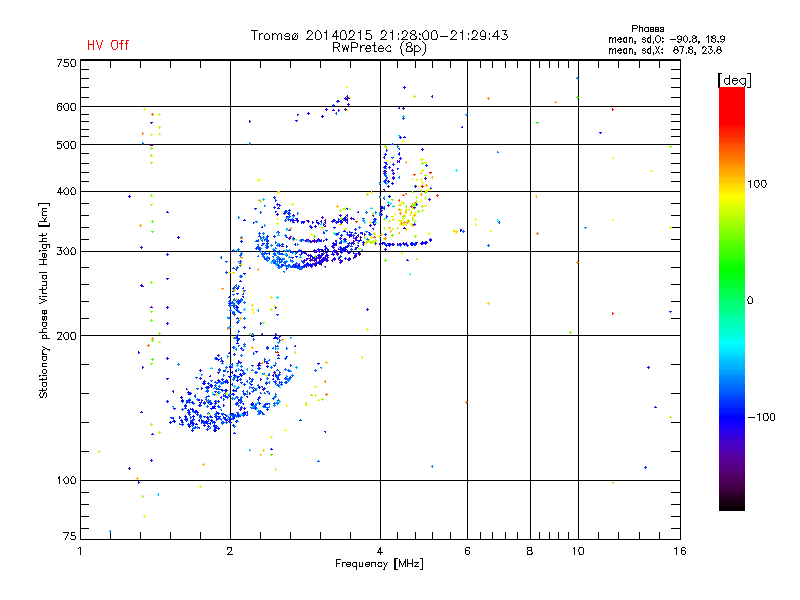This screenshot has height=600, width=800.
Task: Click the x-axis tick label '4'
Action: (380, 551)
